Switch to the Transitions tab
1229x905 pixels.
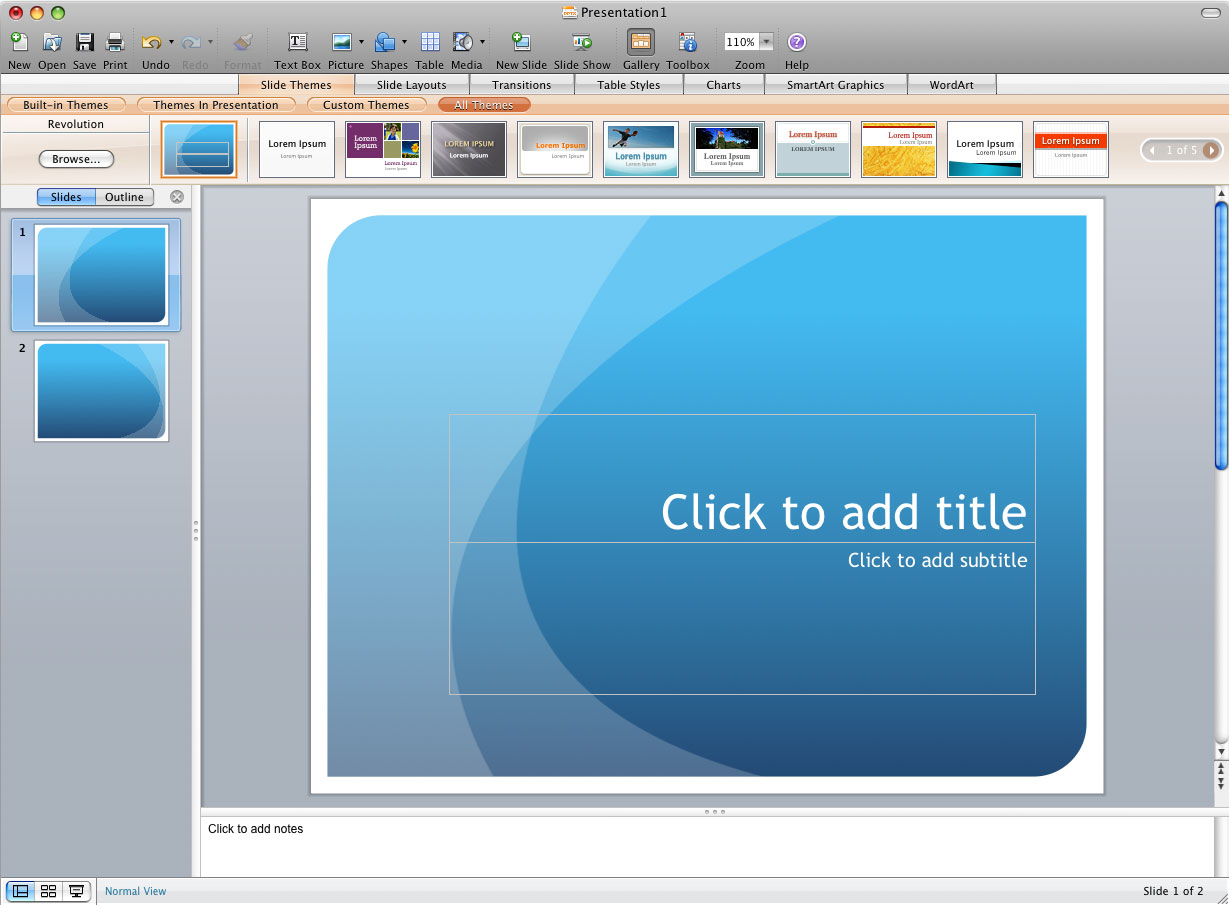(x=521, y=84)
